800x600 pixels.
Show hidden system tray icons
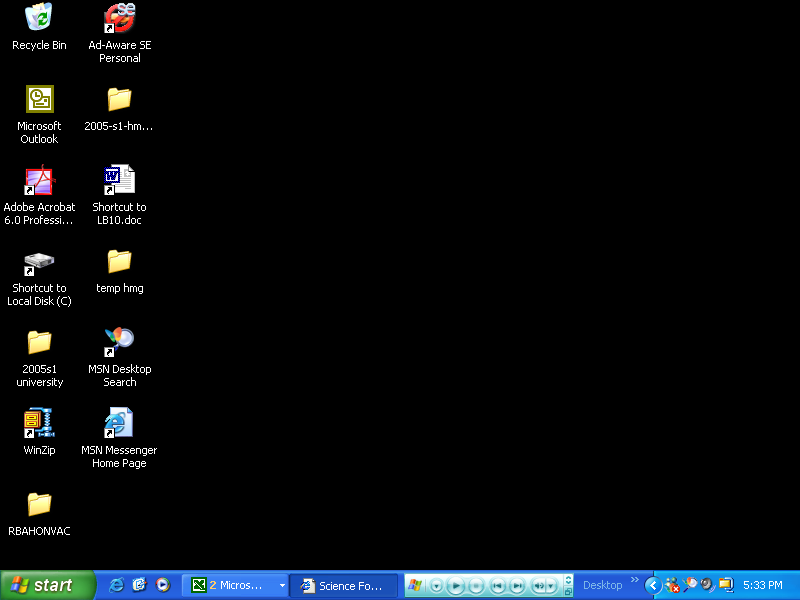[x=652, y=585]
